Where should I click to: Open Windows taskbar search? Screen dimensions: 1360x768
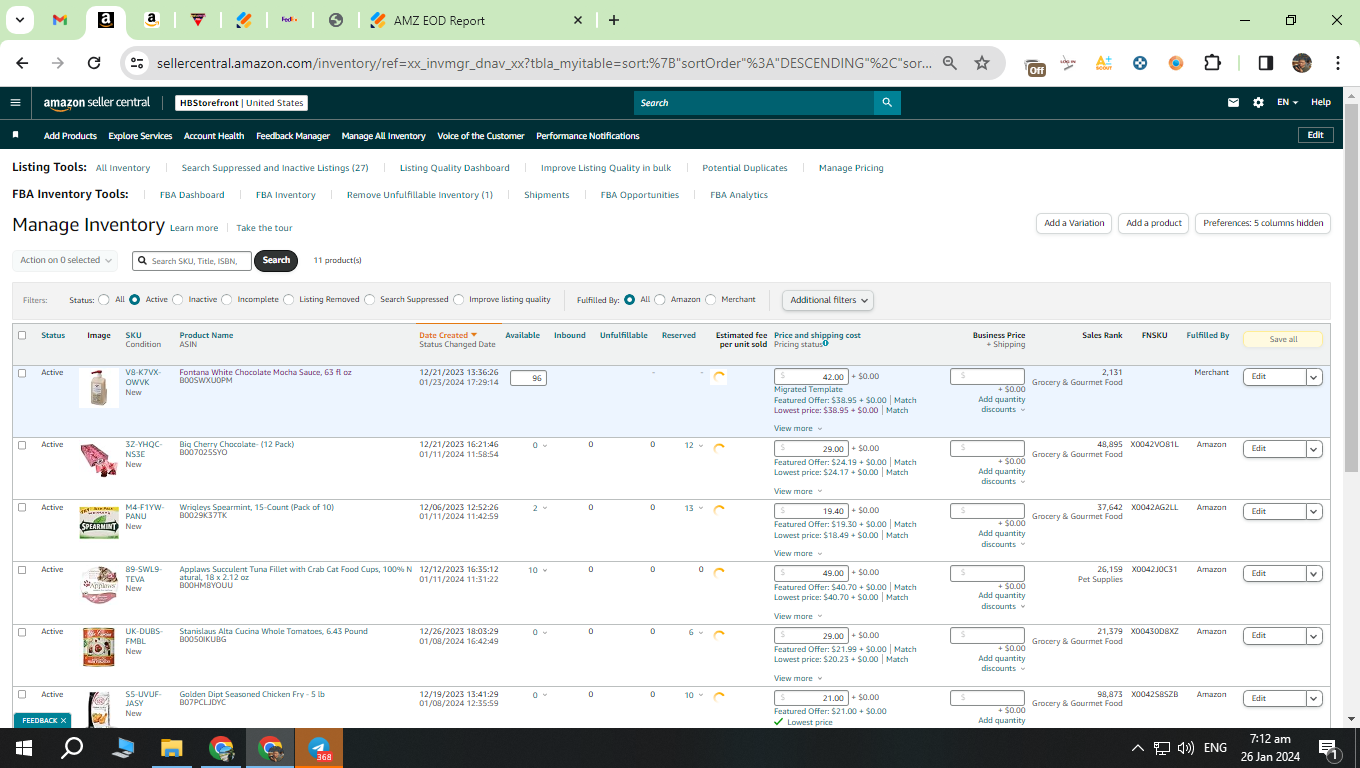point(73,748)
